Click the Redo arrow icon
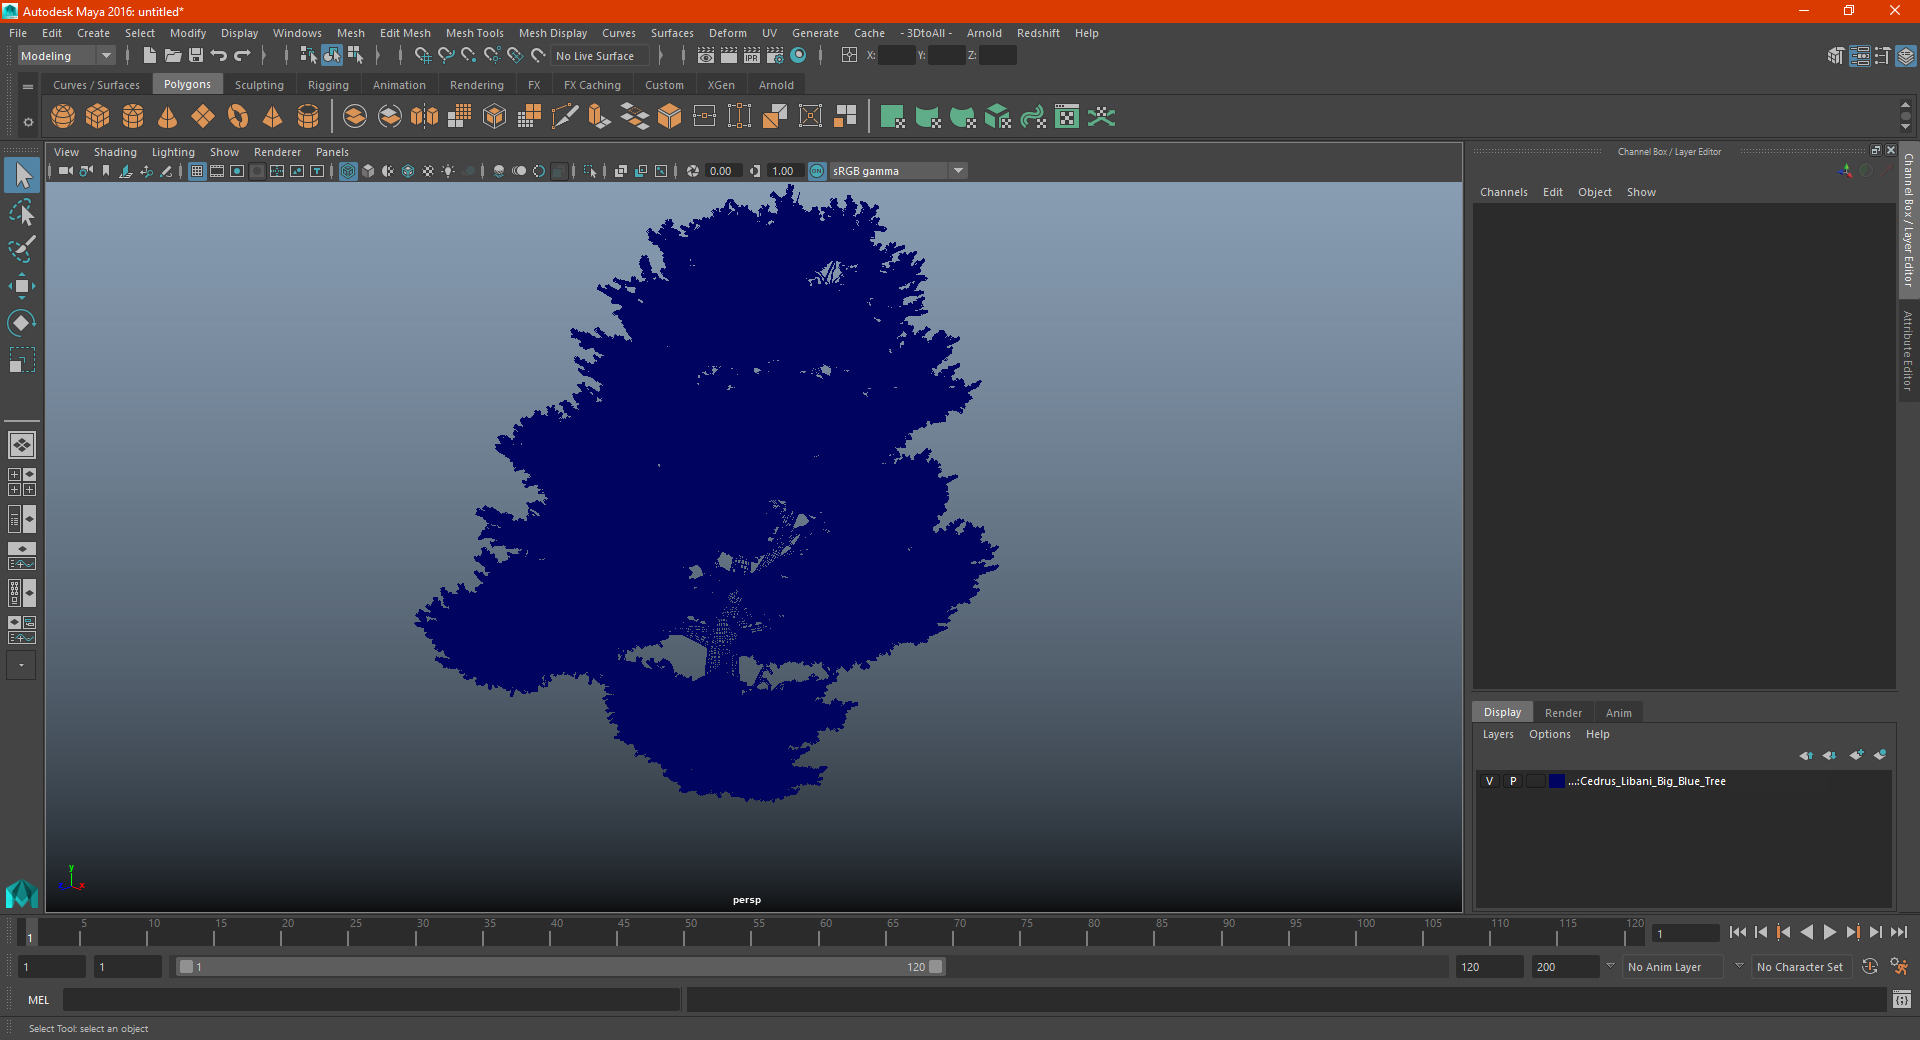1920x1040 pixels. [242, 56]
